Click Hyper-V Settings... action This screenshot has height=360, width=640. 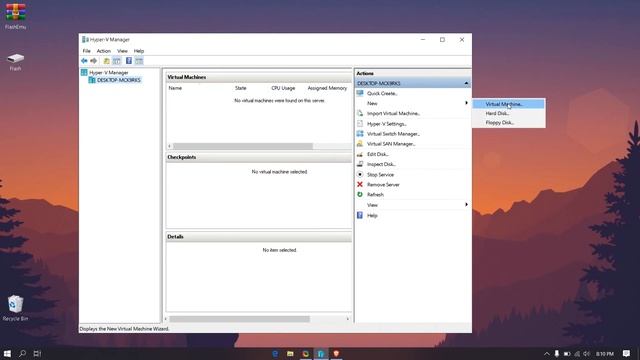tap(387, 124)
